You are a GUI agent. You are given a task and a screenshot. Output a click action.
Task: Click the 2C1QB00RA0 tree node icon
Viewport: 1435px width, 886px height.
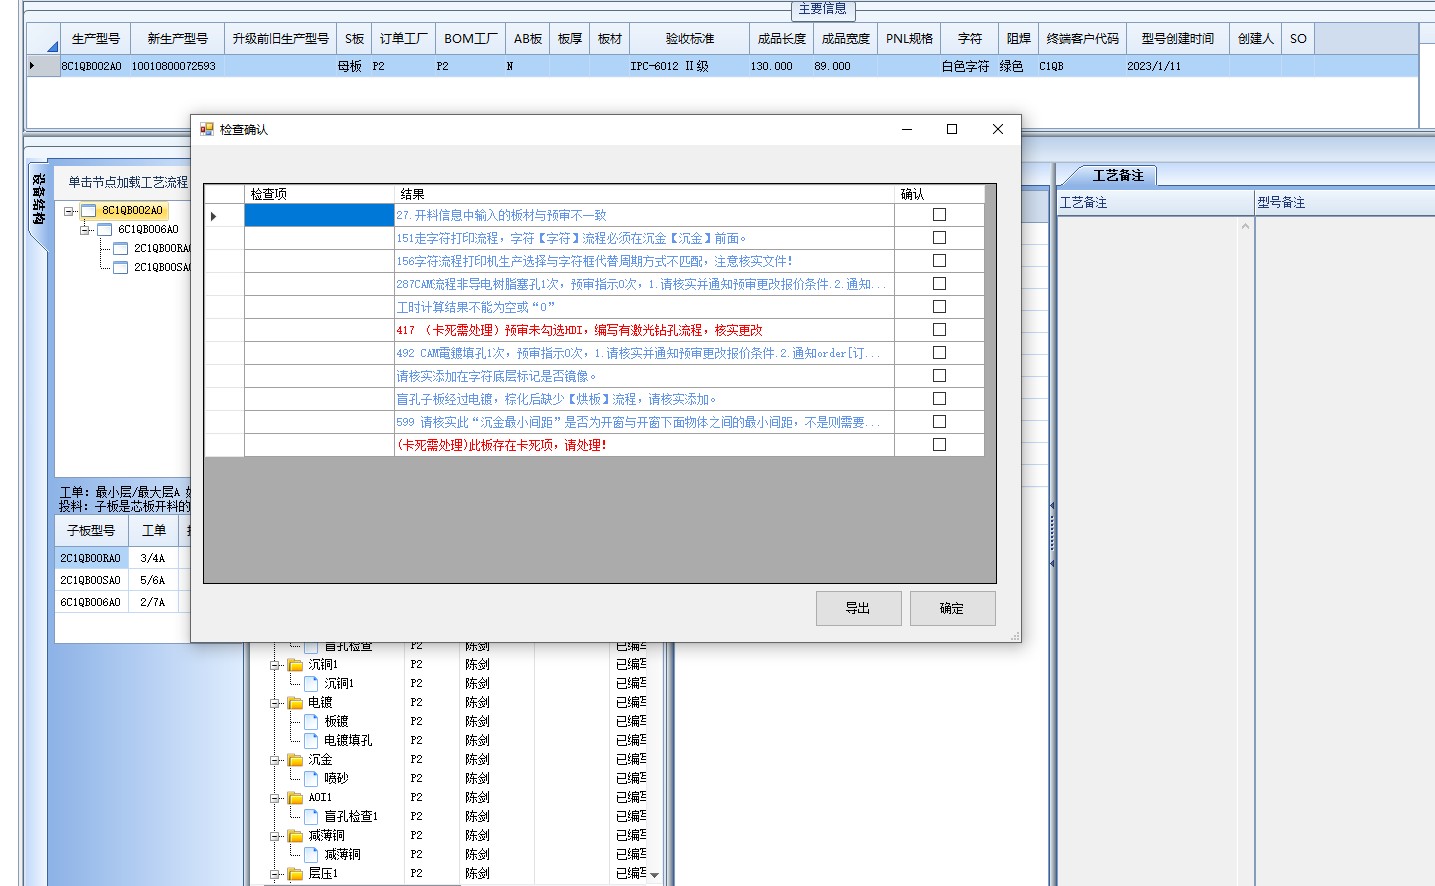[x=121, y=249]
